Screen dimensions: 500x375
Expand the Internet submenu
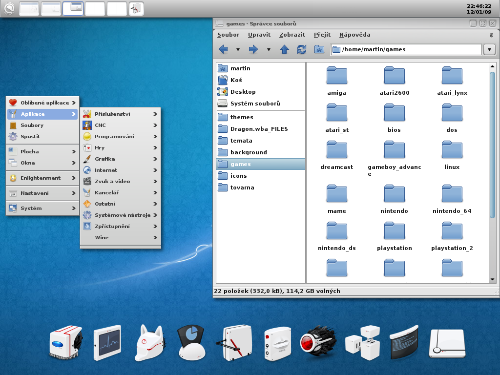(x=120, y=170)
